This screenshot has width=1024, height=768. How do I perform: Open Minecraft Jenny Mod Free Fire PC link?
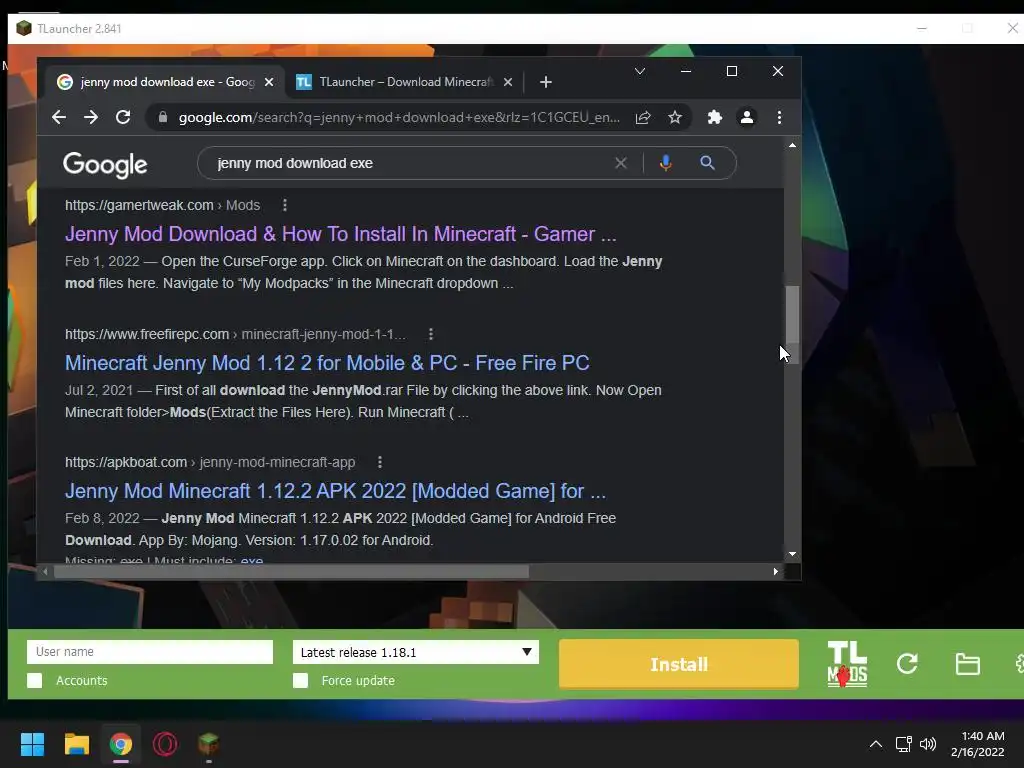click(x=327, y=362)
